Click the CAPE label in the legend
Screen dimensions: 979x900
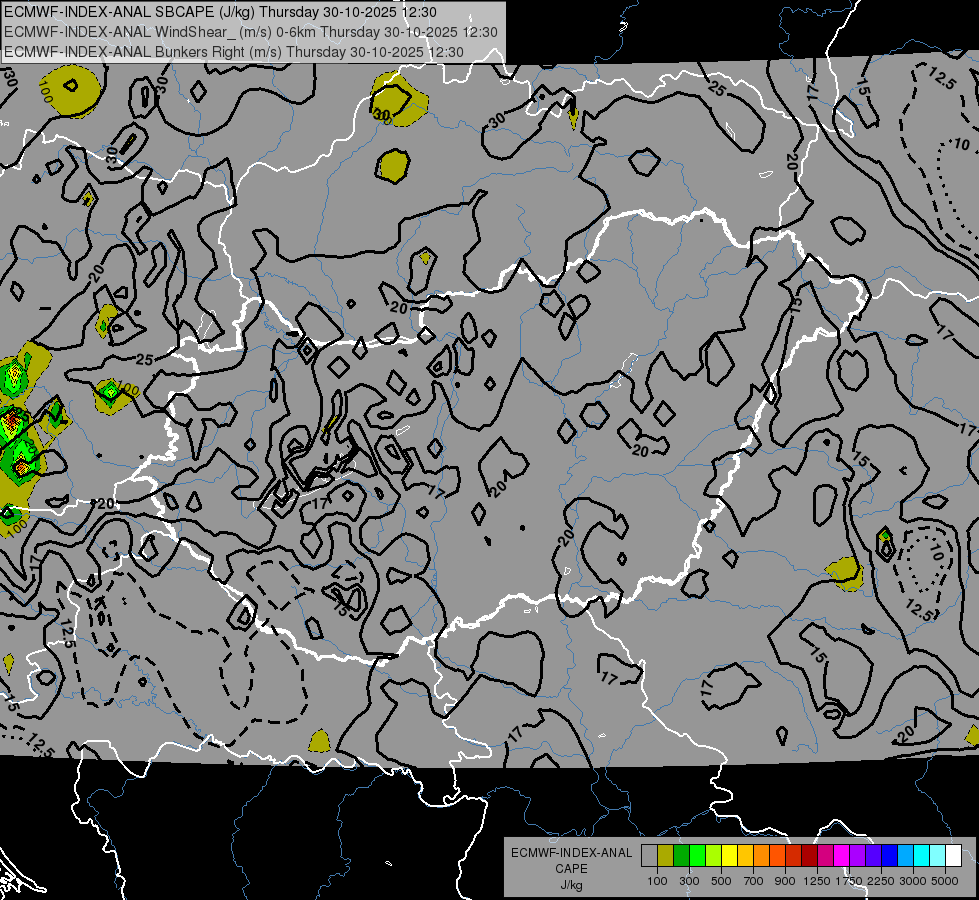click(x=571, y=868)
